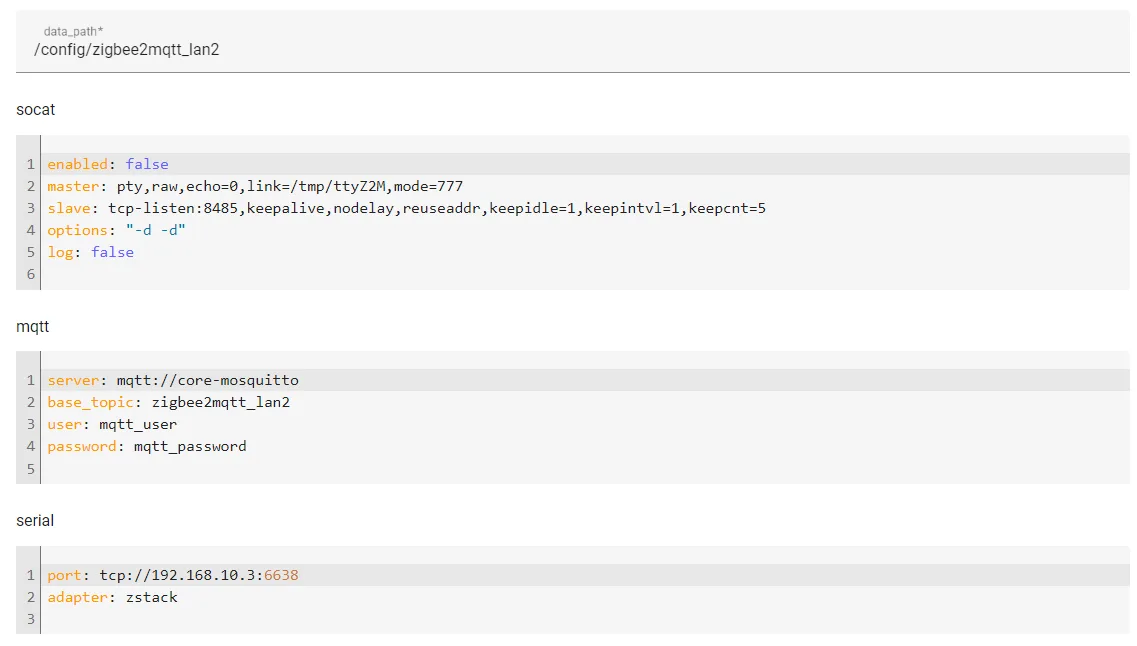
Task: Click the socat "log: false" line
Action: [91, 252]
